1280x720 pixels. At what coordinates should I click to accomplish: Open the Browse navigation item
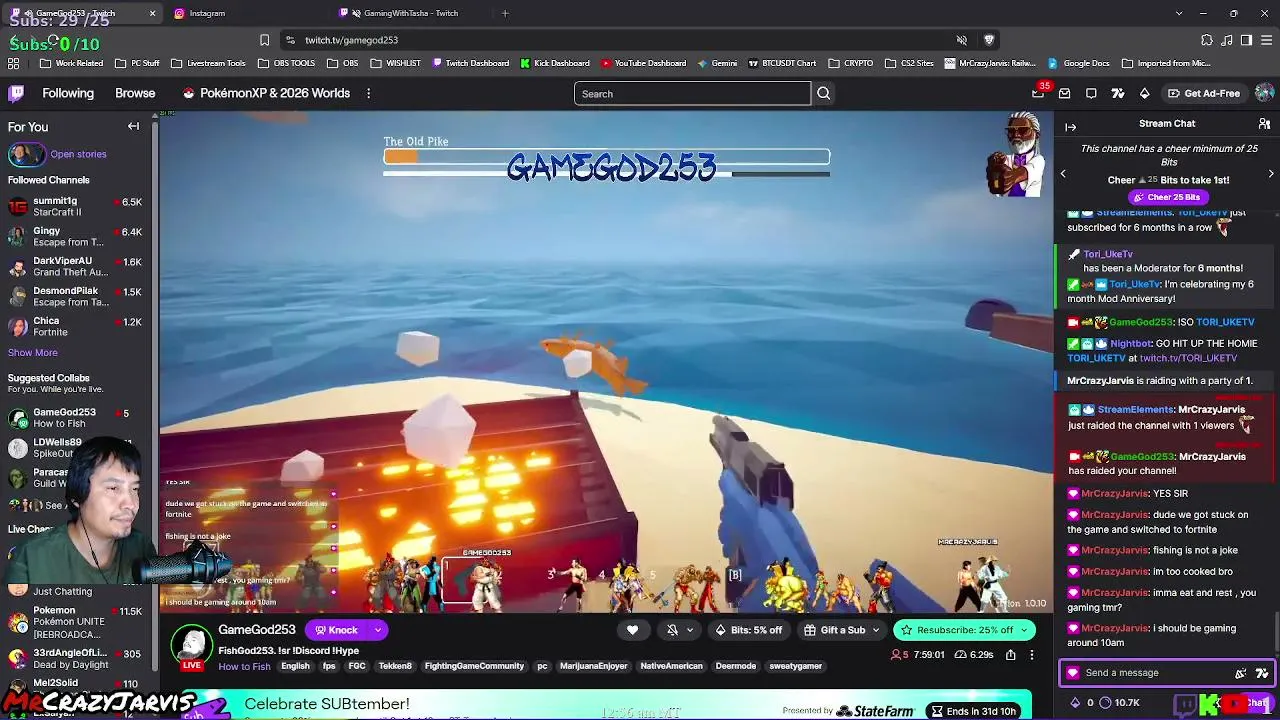coord(135,93)
